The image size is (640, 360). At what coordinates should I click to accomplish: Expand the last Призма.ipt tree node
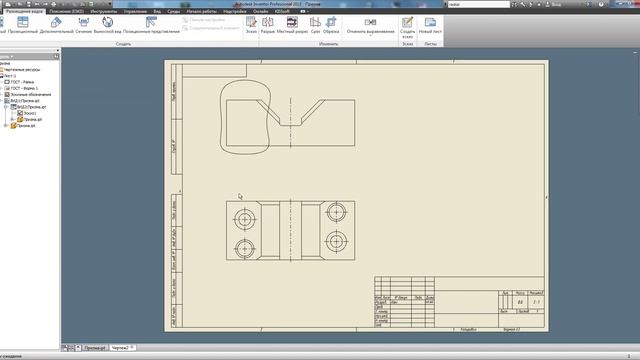(6, 126)
